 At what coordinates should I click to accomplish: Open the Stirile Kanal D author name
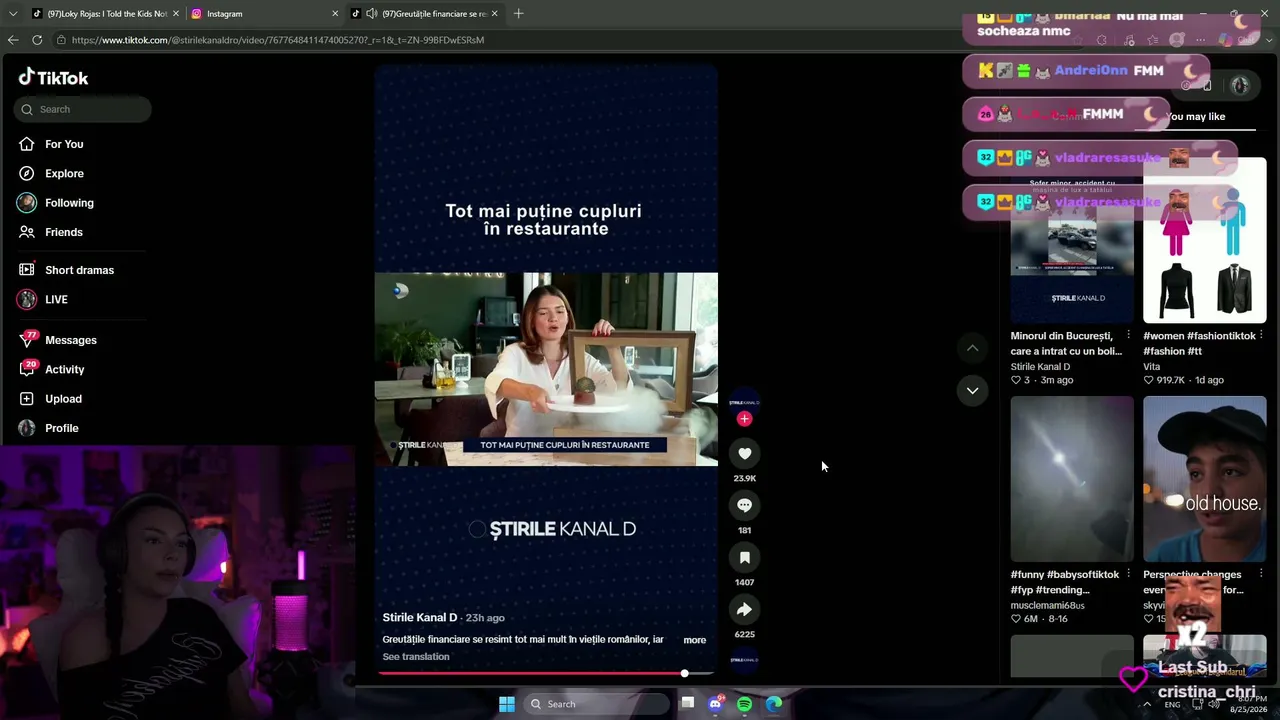[x=420, y=618]
